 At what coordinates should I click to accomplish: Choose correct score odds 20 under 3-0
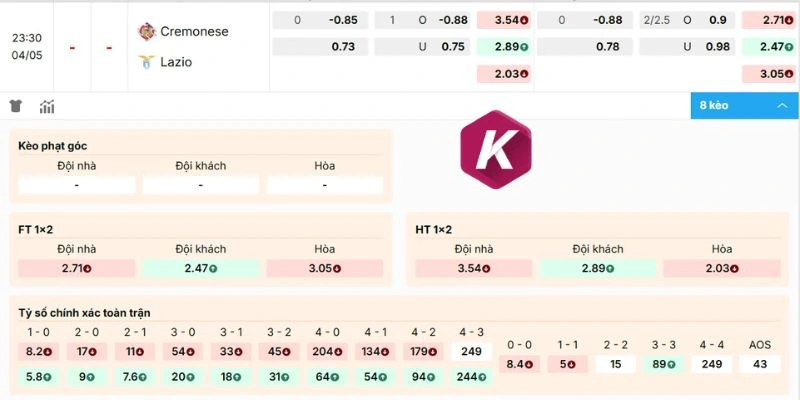point(183,377)
